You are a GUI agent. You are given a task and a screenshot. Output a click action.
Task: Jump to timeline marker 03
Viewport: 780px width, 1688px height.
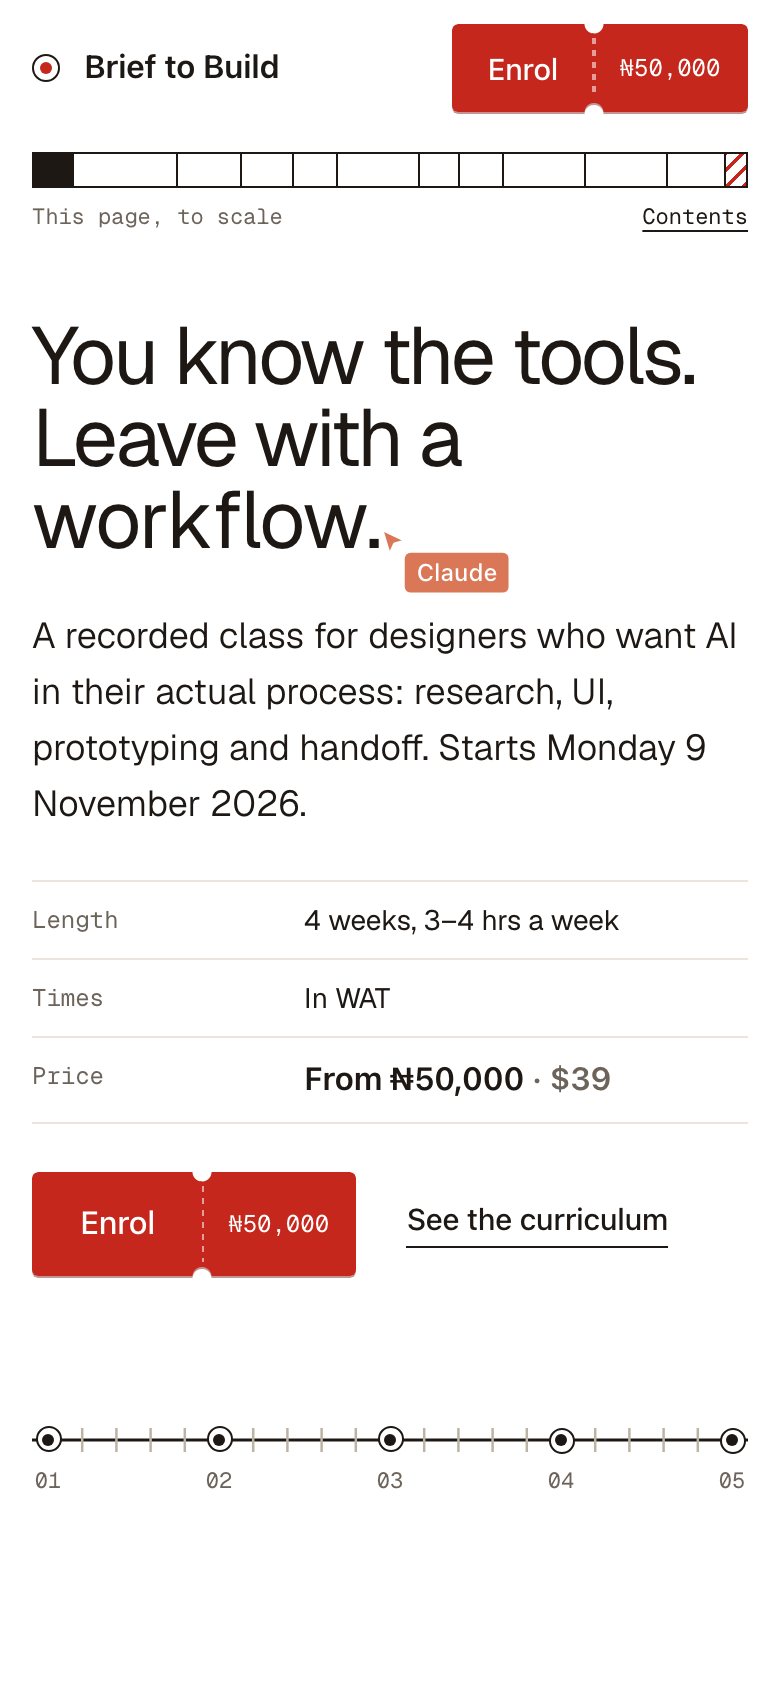tap(391, 1440)
